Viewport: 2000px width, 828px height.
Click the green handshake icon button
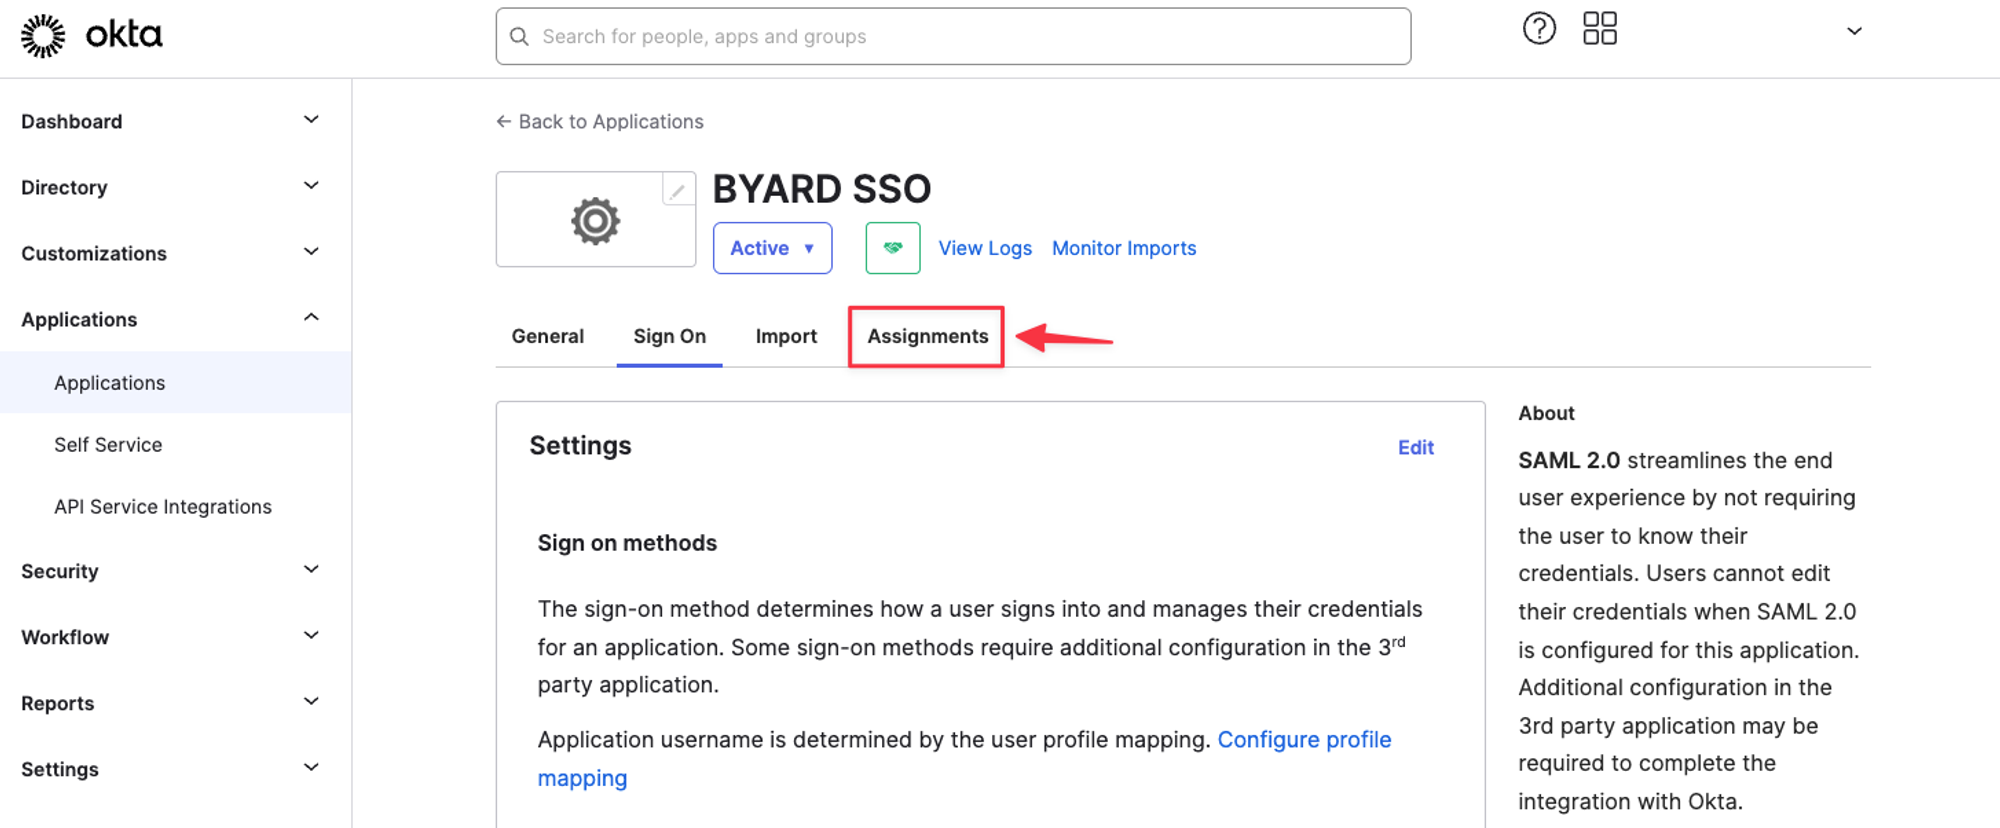click(x=893, y=248)
